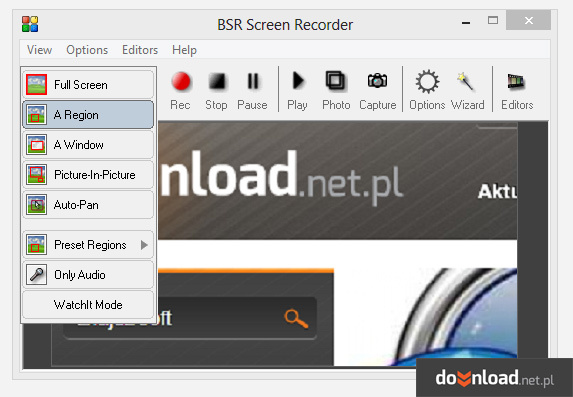Viewport: 573px width, 397px height.
Task: Open the View menu
Action: (x=39, y=50)
